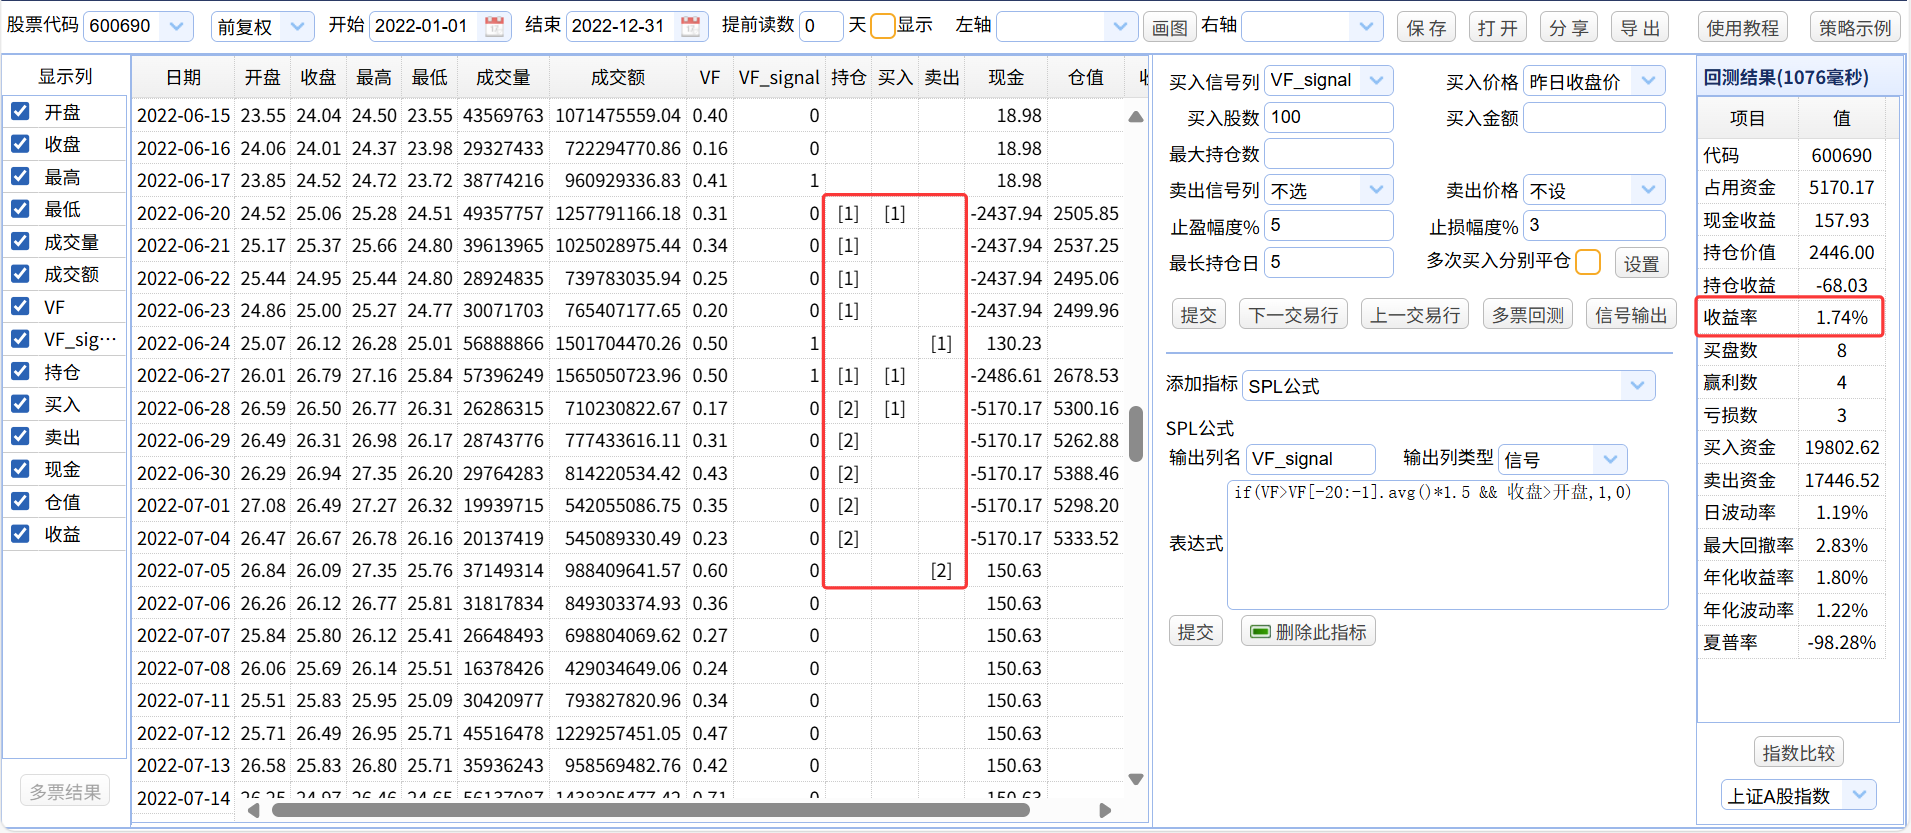1911x833 pixels.
Task: Open the 买入价格 dropdown
Action: 1648,81
